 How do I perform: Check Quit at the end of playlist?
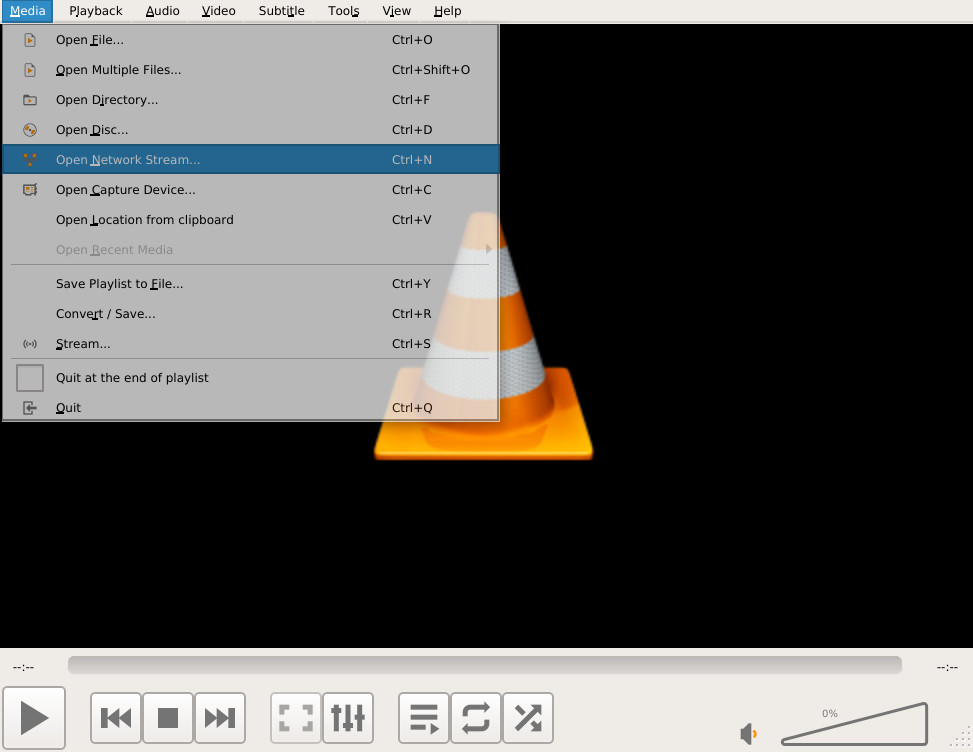coord(30,378)
